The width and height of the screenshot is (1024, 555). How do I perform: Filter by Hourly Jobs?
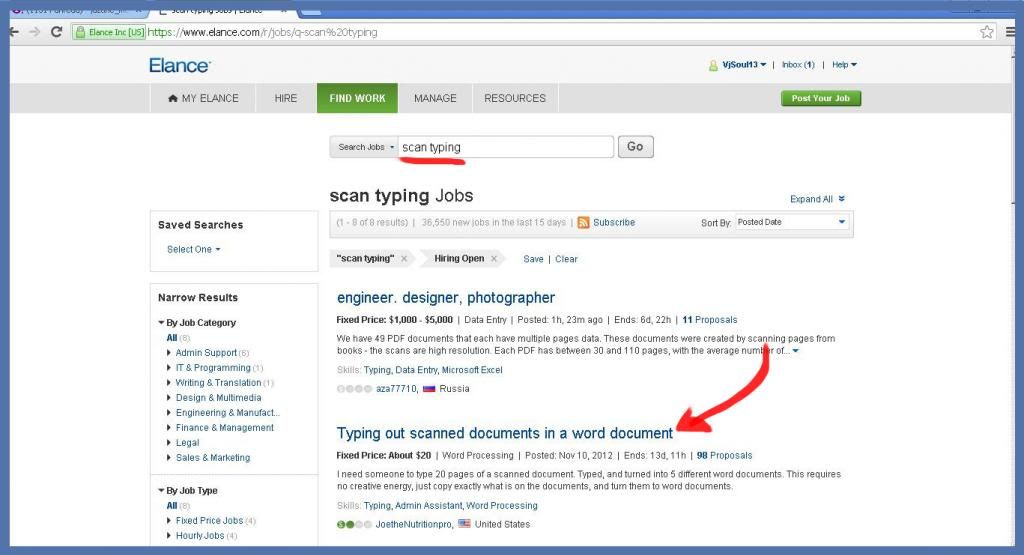200,535
